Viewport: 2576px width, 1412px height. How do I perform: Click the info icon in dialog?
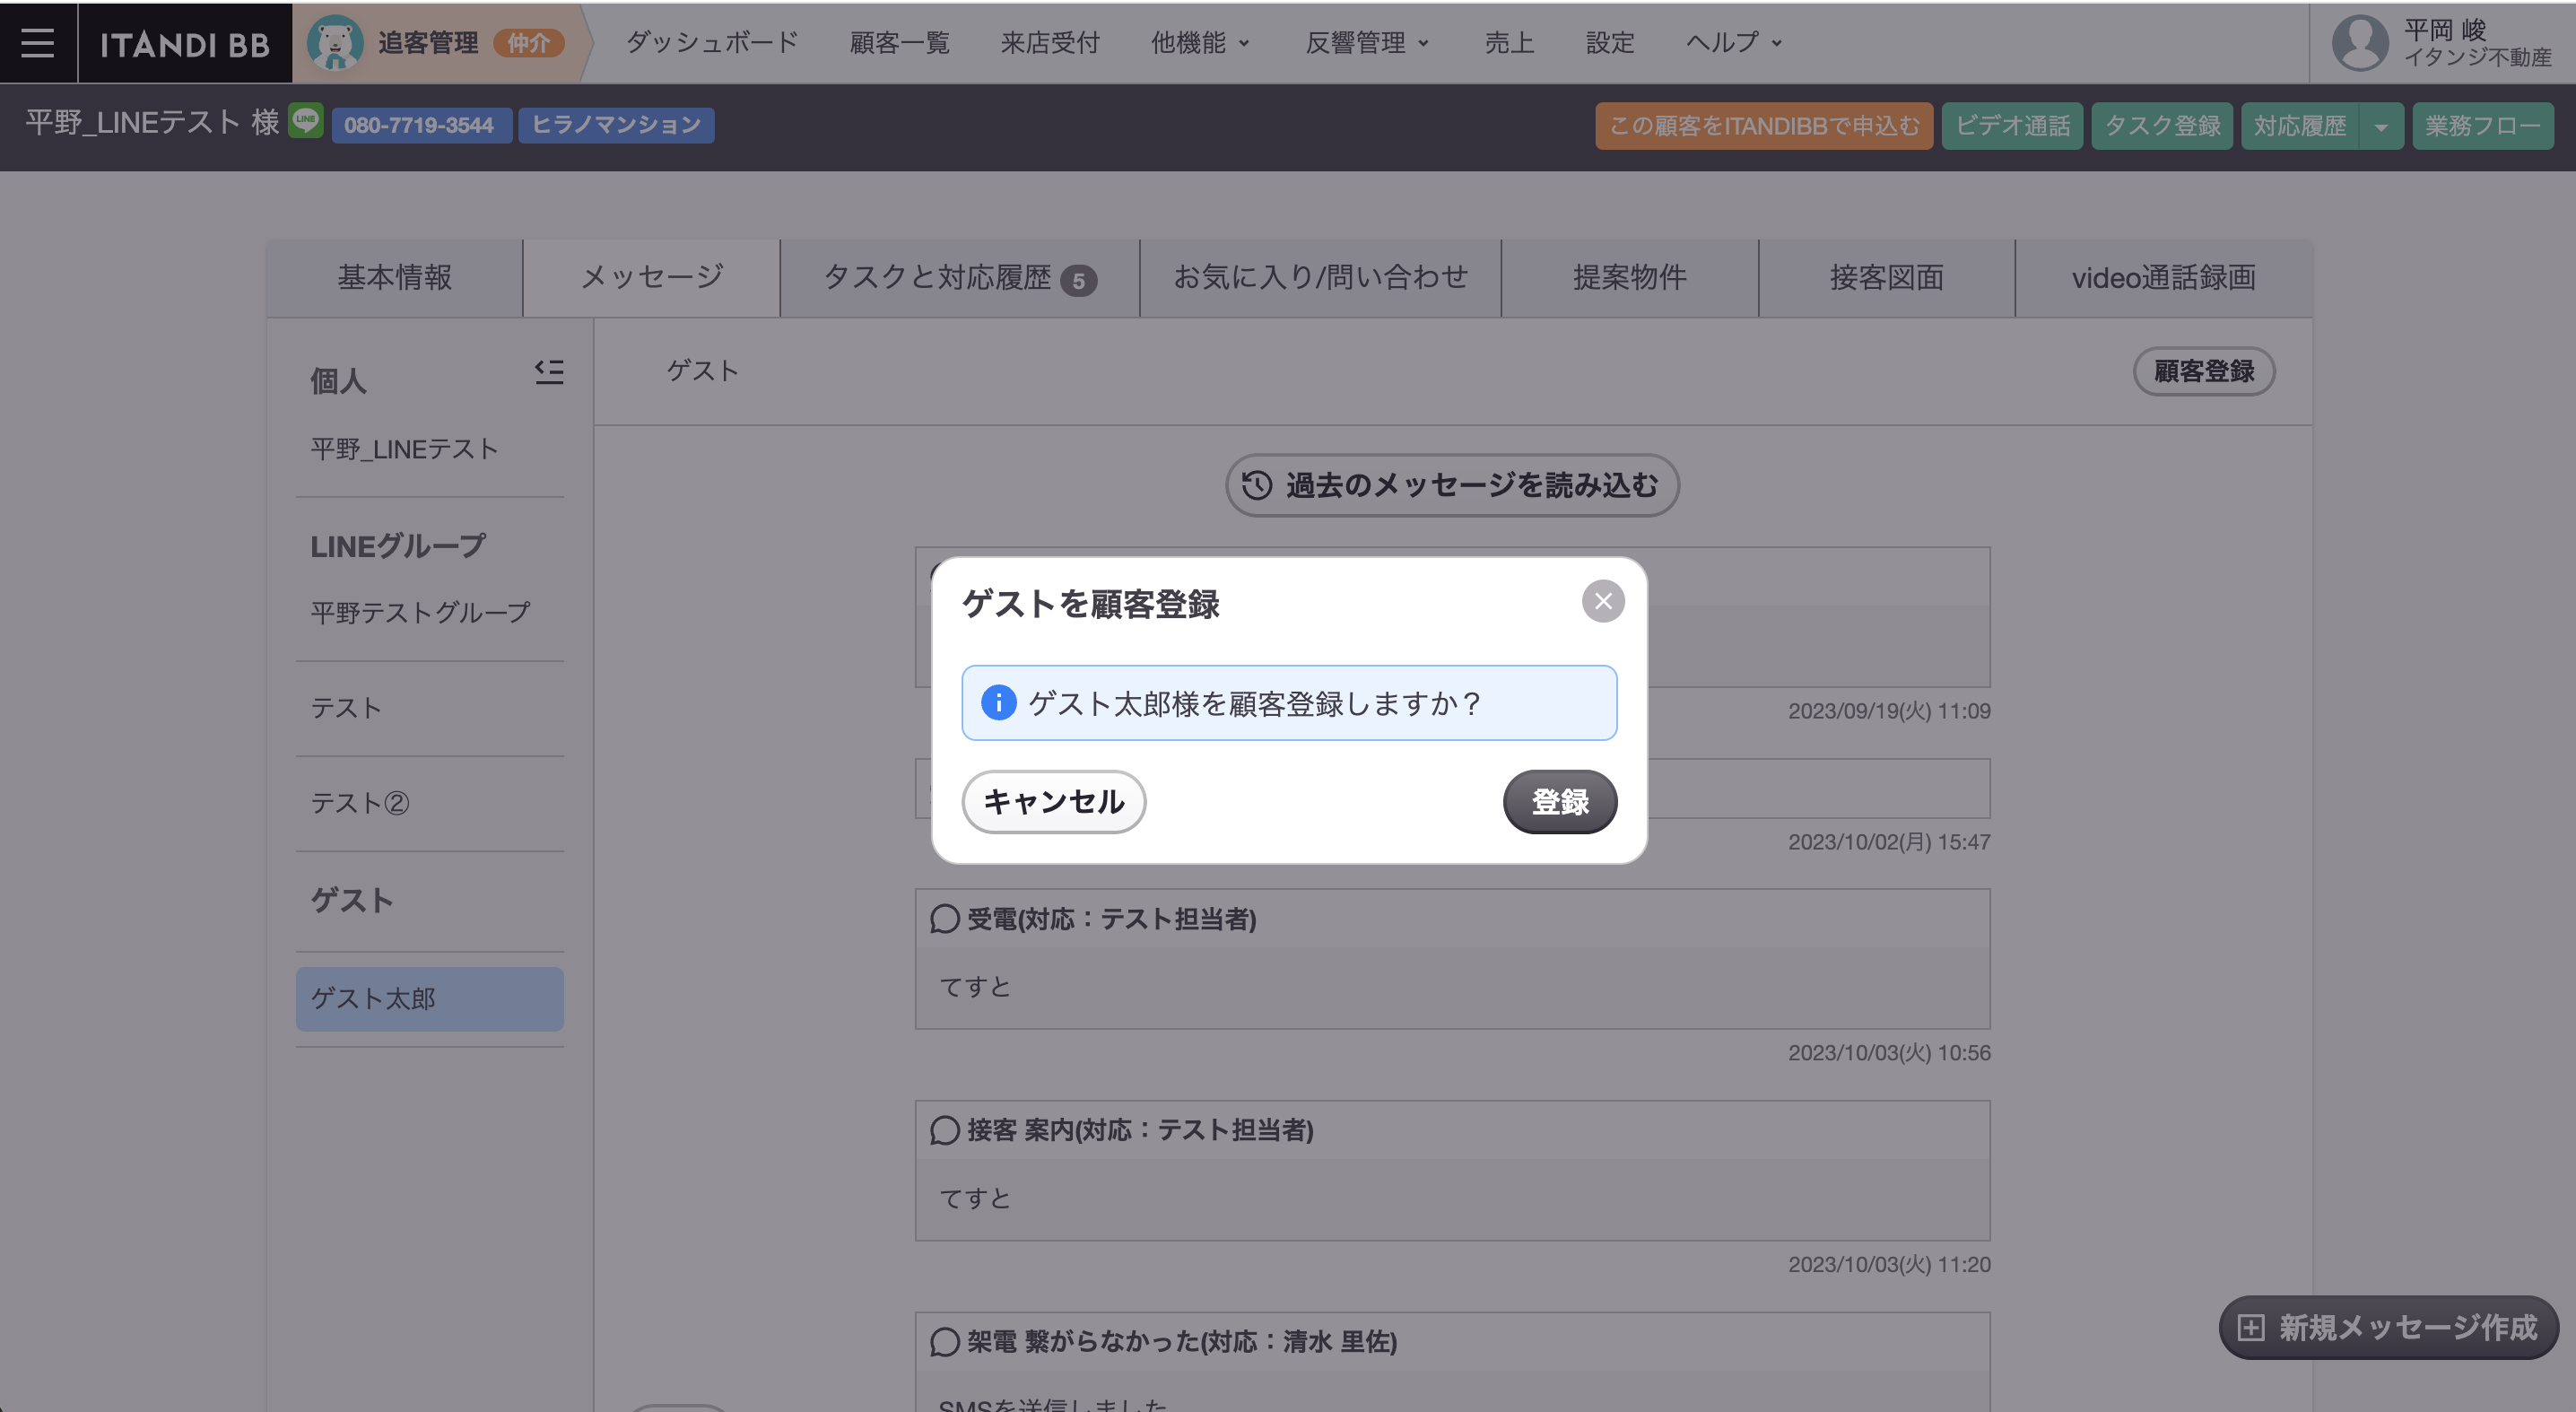pos(998,703)
